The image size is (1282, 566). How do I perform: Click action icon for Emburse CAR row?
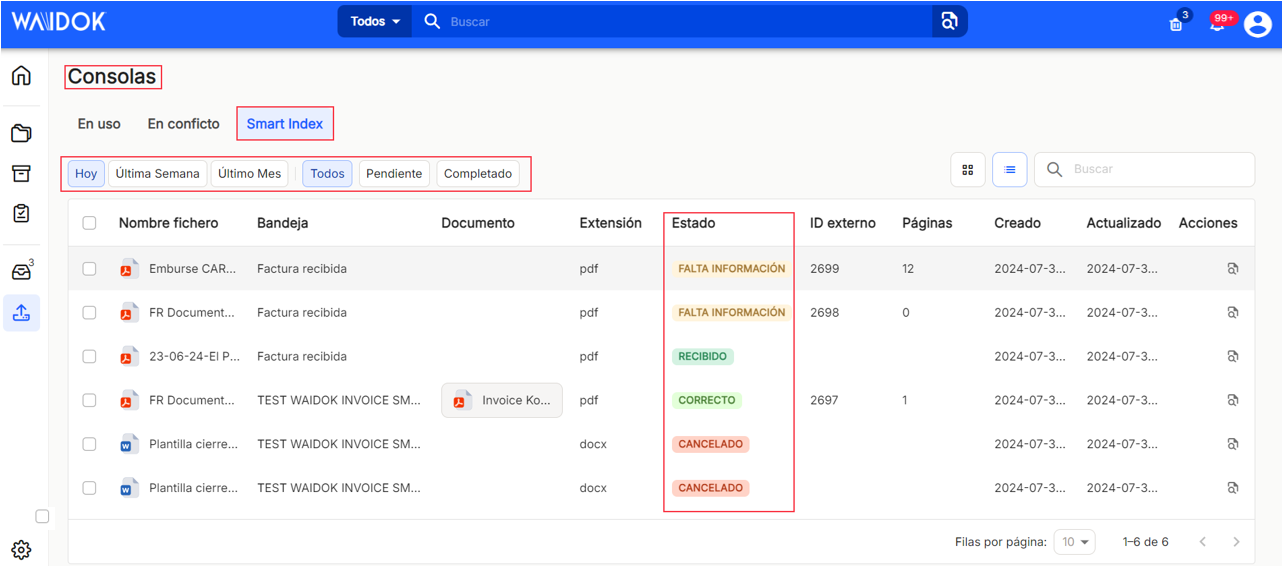(1233, 269)
